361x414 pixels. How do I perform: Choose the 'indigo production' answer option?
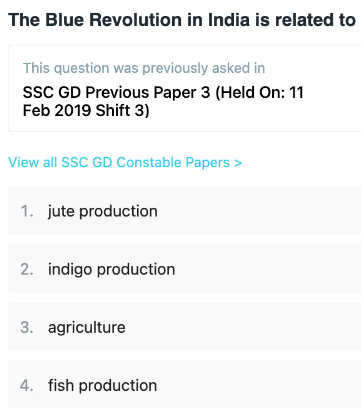[184, 269]
